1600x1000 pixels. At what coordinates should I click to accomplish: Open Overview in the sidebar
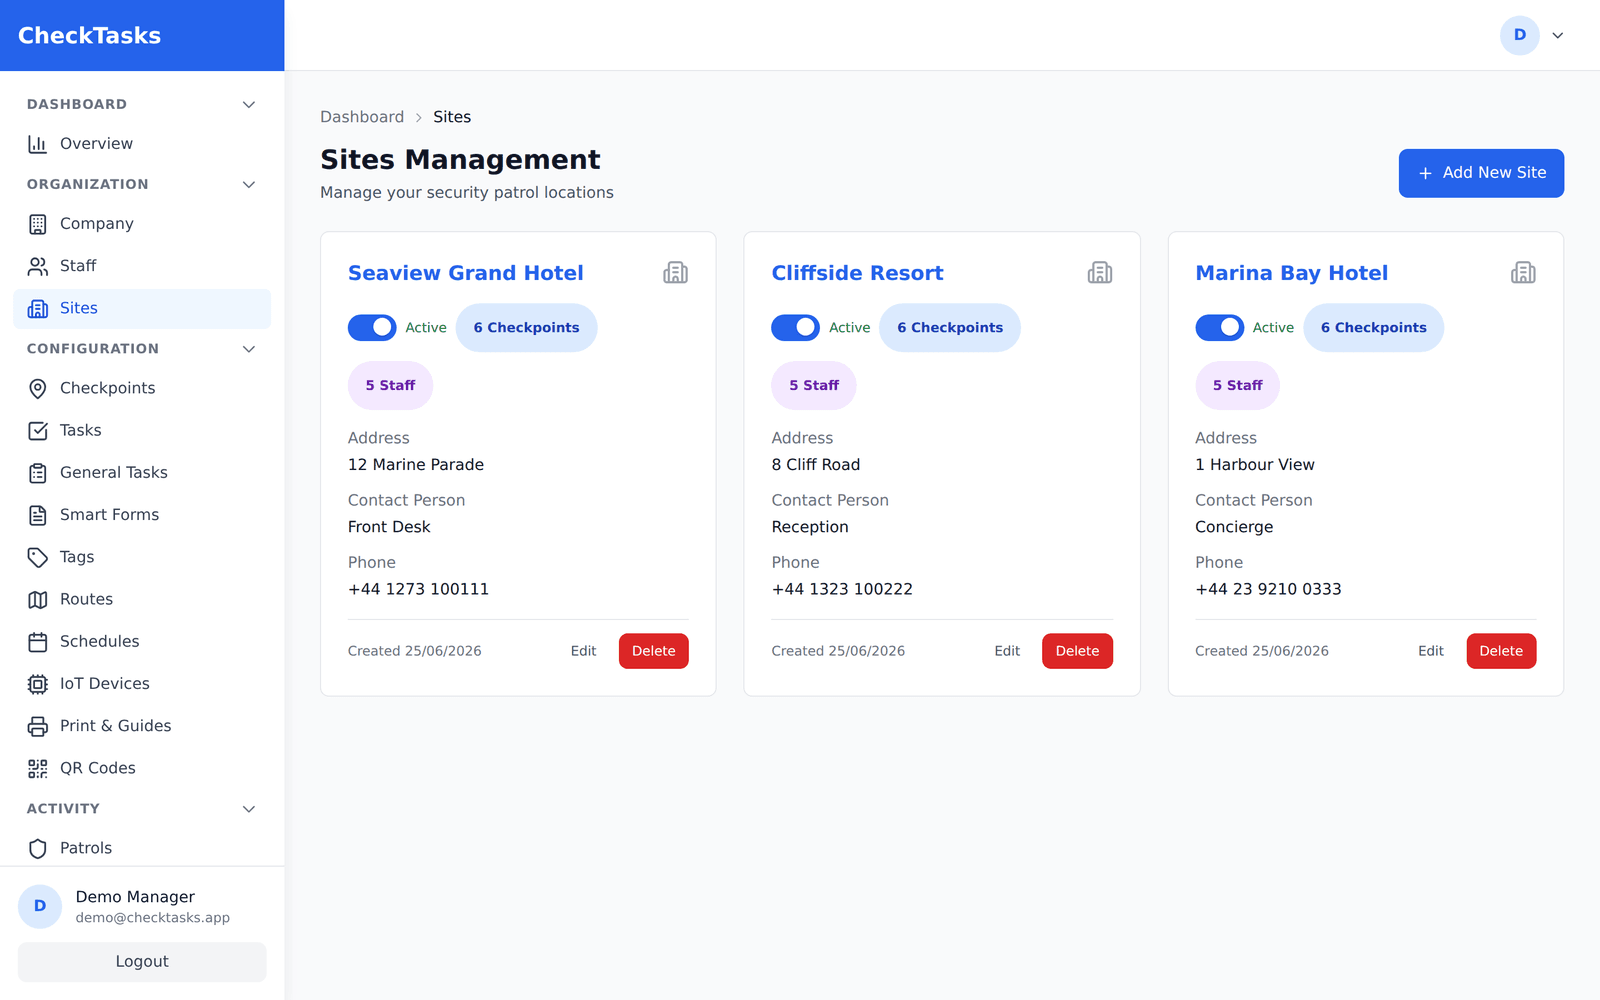(142, 144)
